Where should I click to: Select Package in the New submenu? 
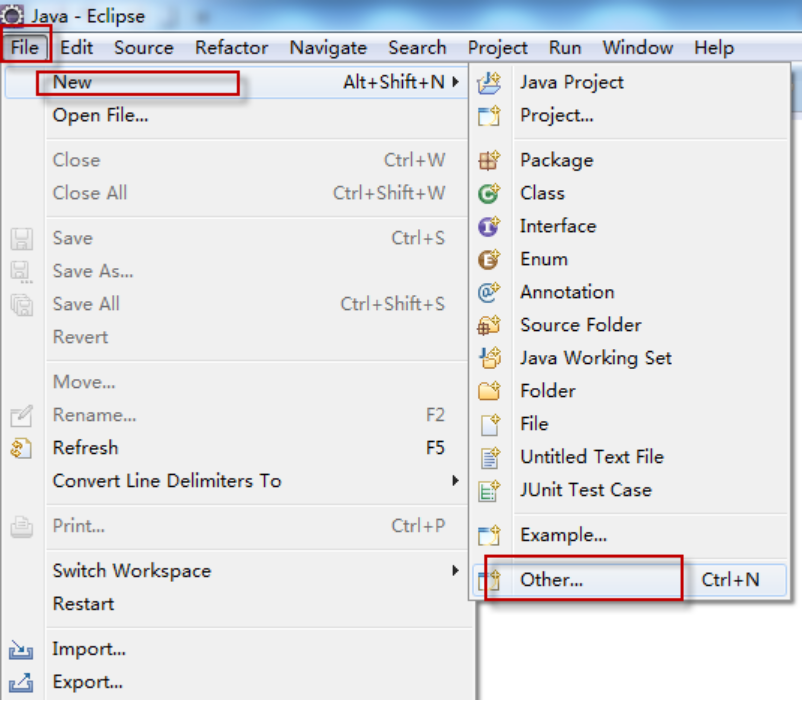[x=629, y=160]
